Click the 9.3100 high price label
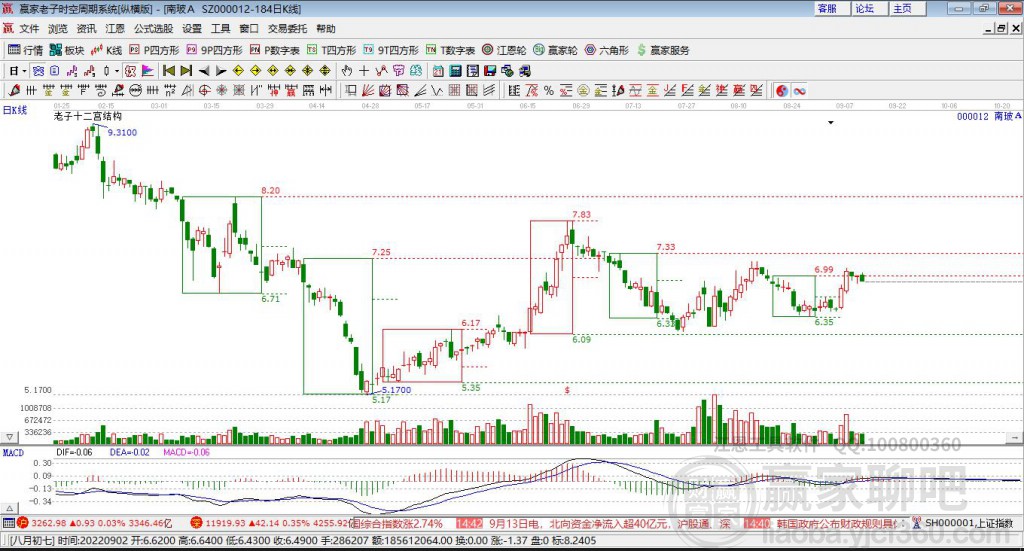The height and width of the screenshot is (551, 1024). click(x=122, y=133)
